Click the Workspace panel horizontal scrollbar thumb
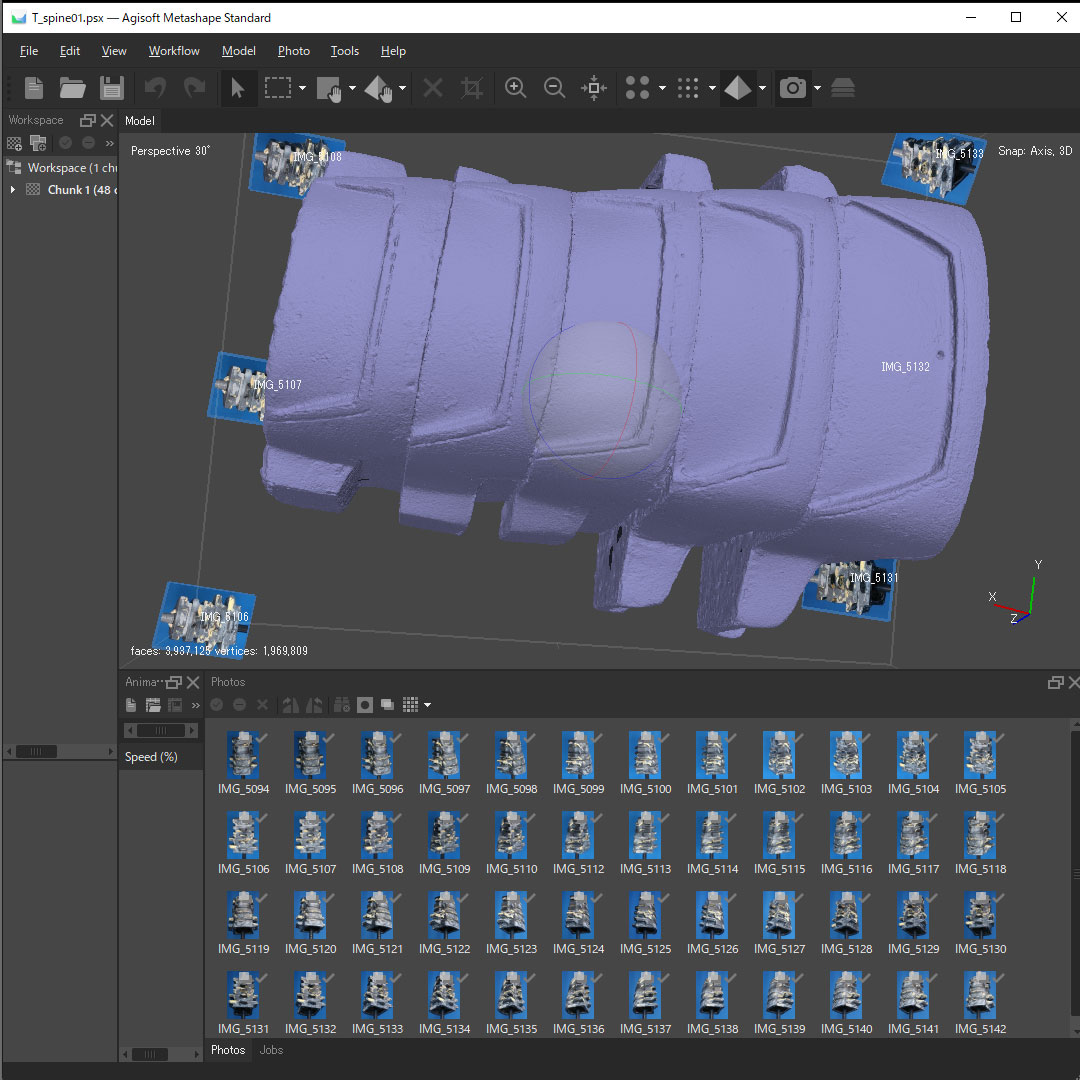 tap(36, 751)
